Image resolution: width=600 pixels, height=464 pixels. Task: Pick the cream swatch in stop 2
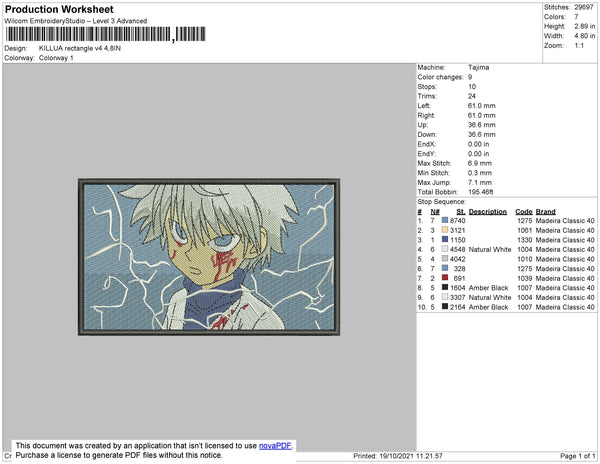(x=445, y=230)
